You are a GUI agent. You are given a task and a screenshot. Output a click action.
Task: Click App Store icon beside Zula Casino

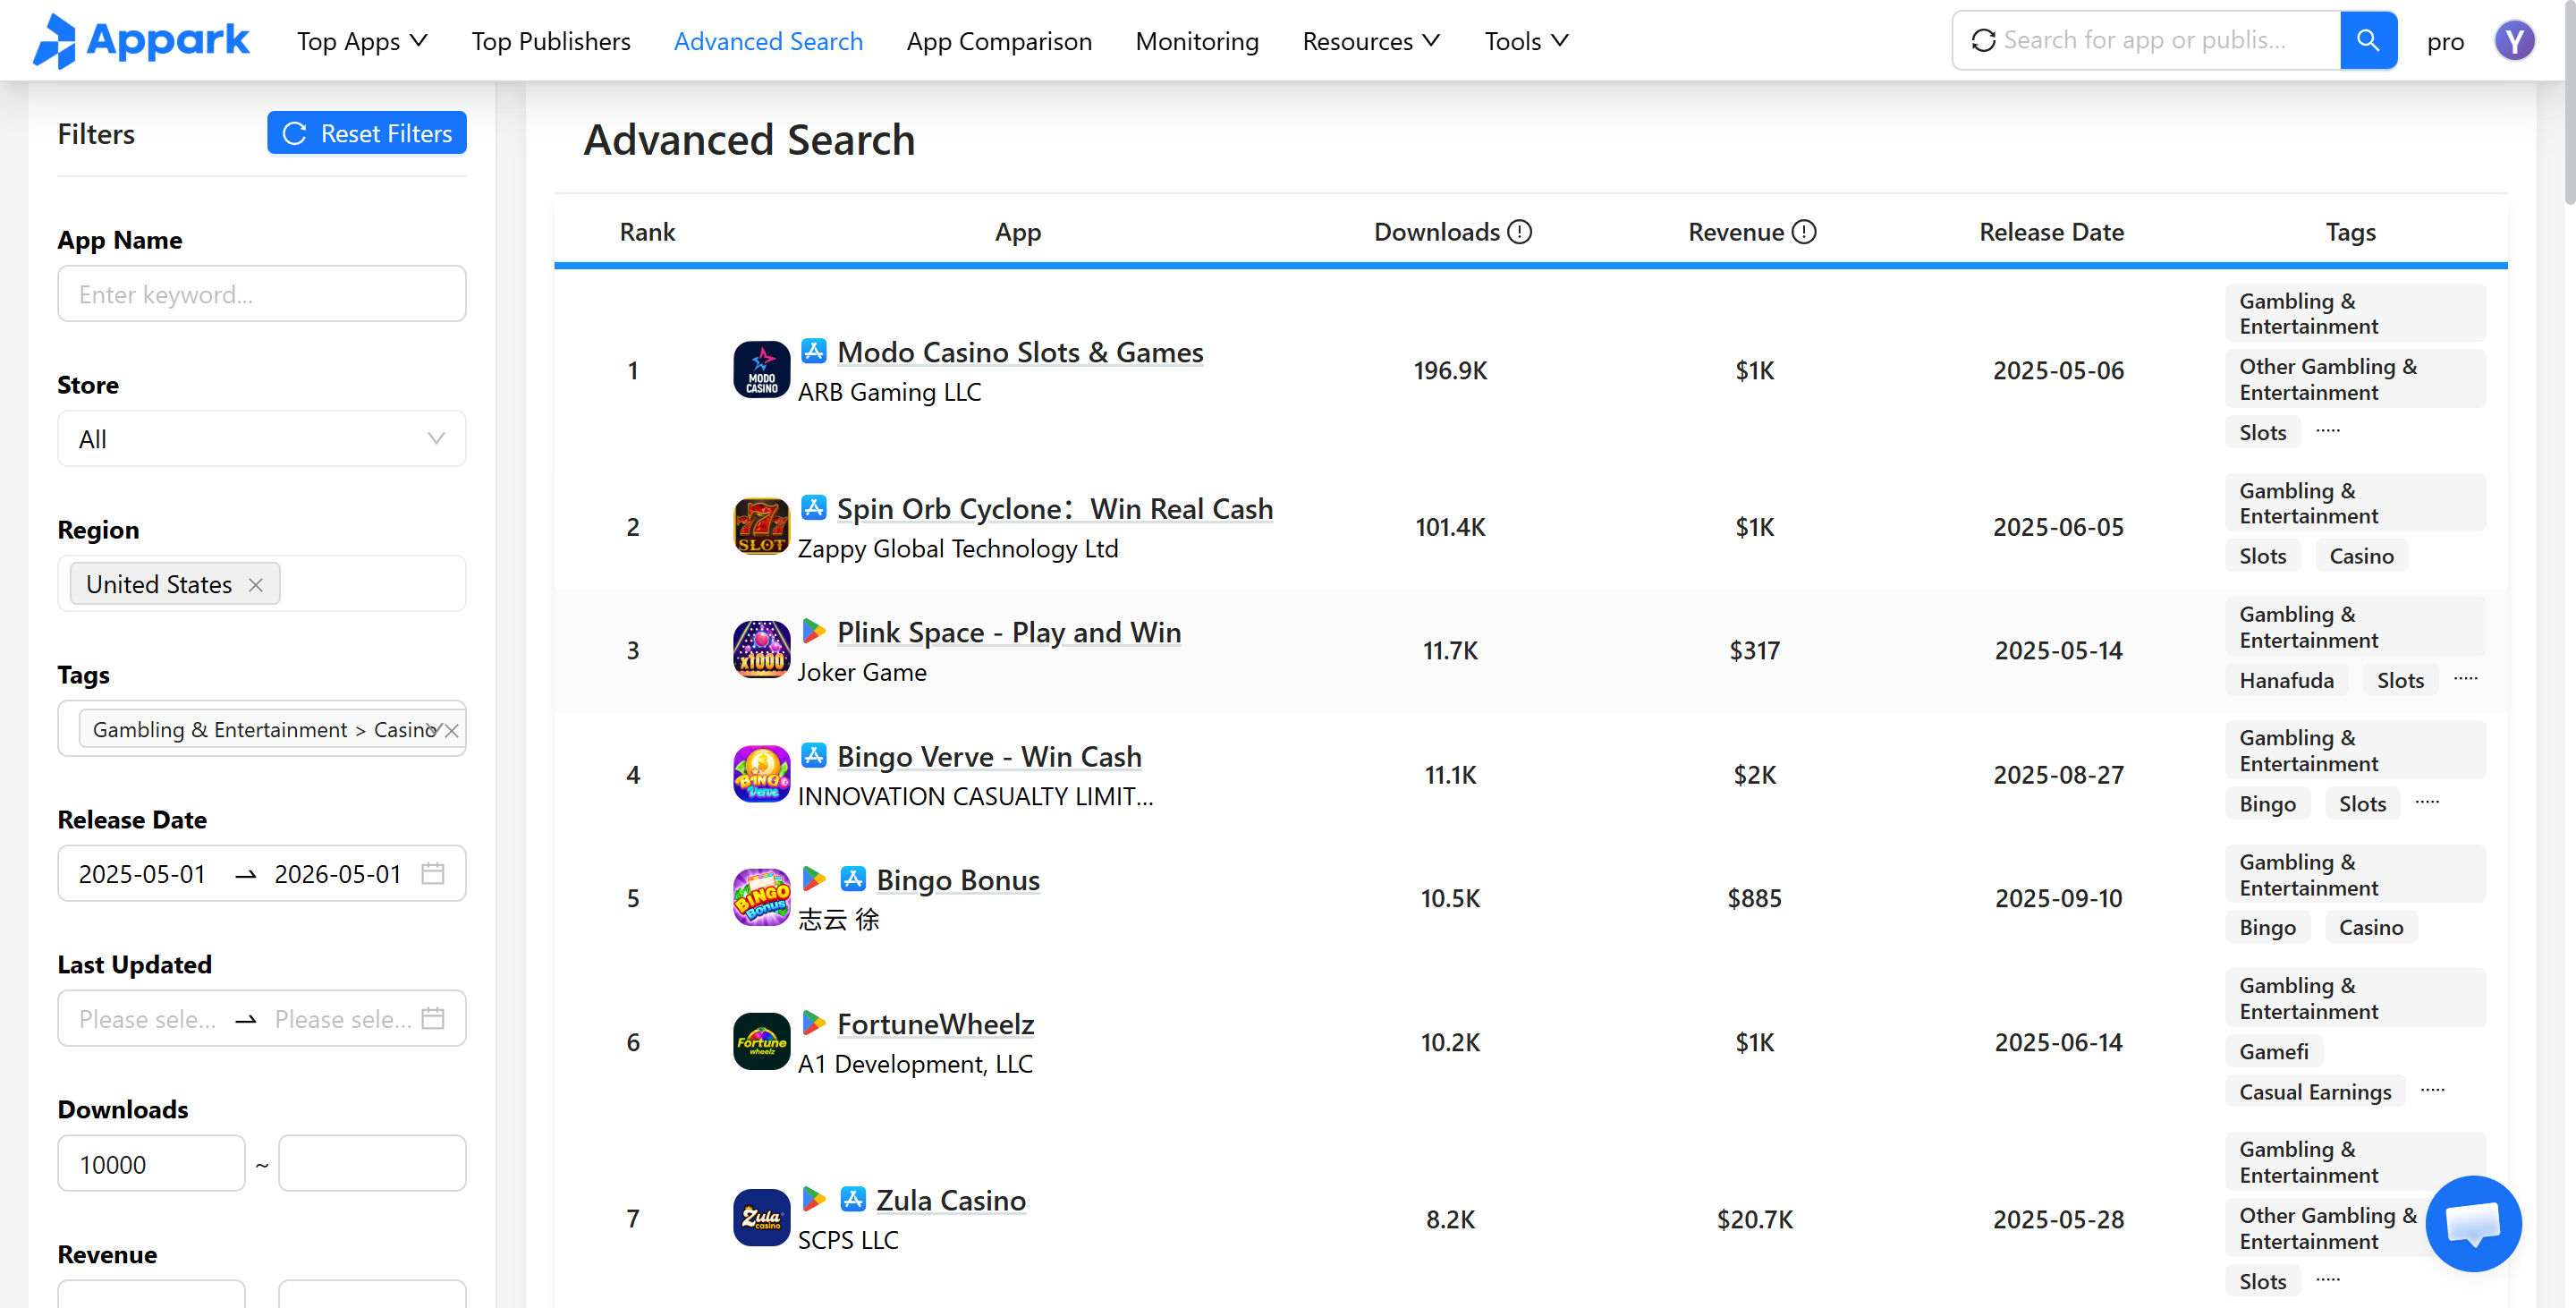pos(853,1198)
